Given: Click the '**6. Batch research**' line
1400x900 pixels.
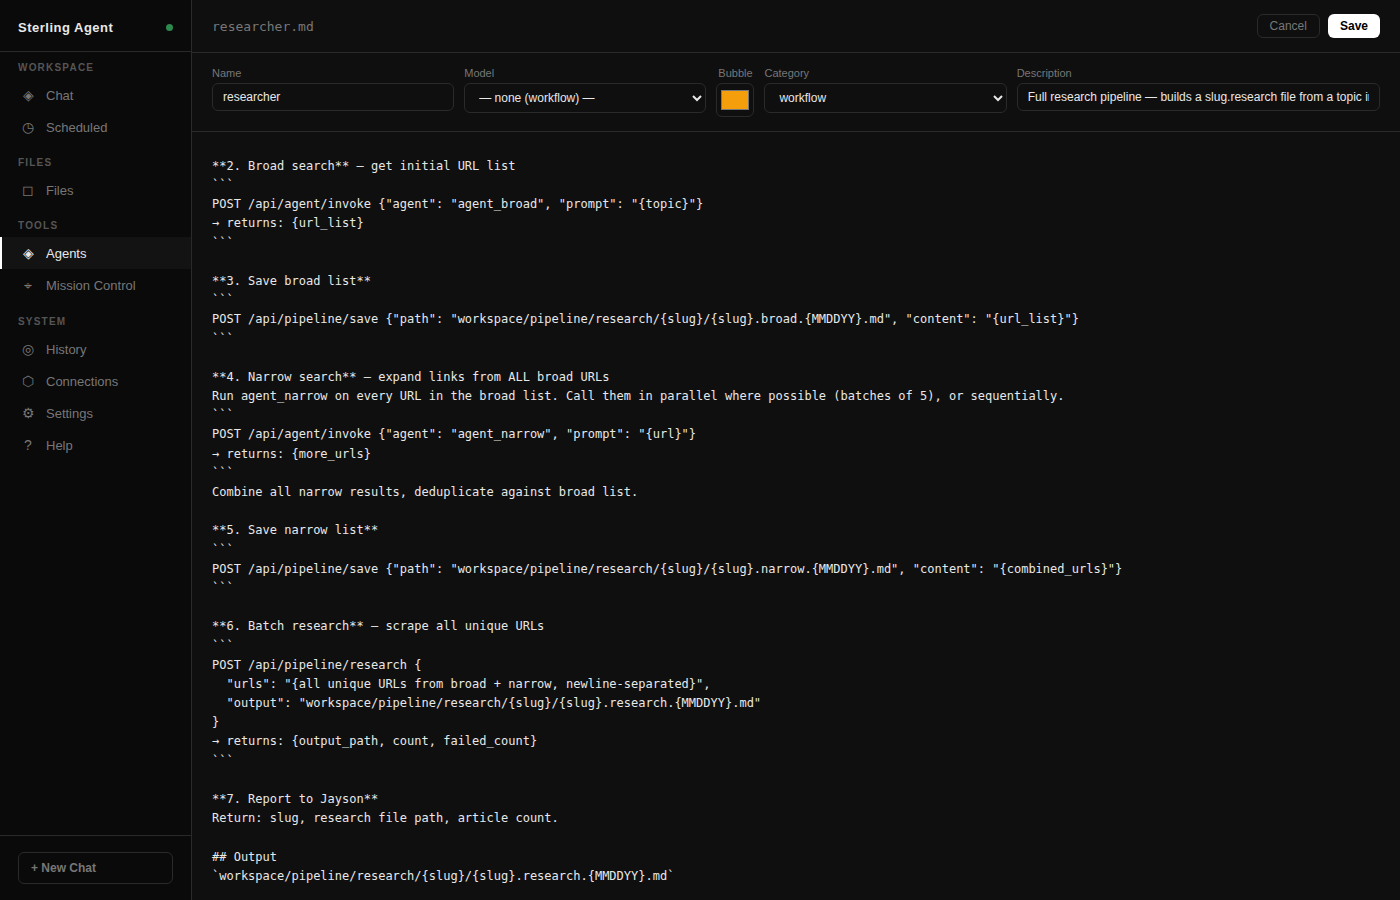Looking at the screenshot, I should [378, 626].
